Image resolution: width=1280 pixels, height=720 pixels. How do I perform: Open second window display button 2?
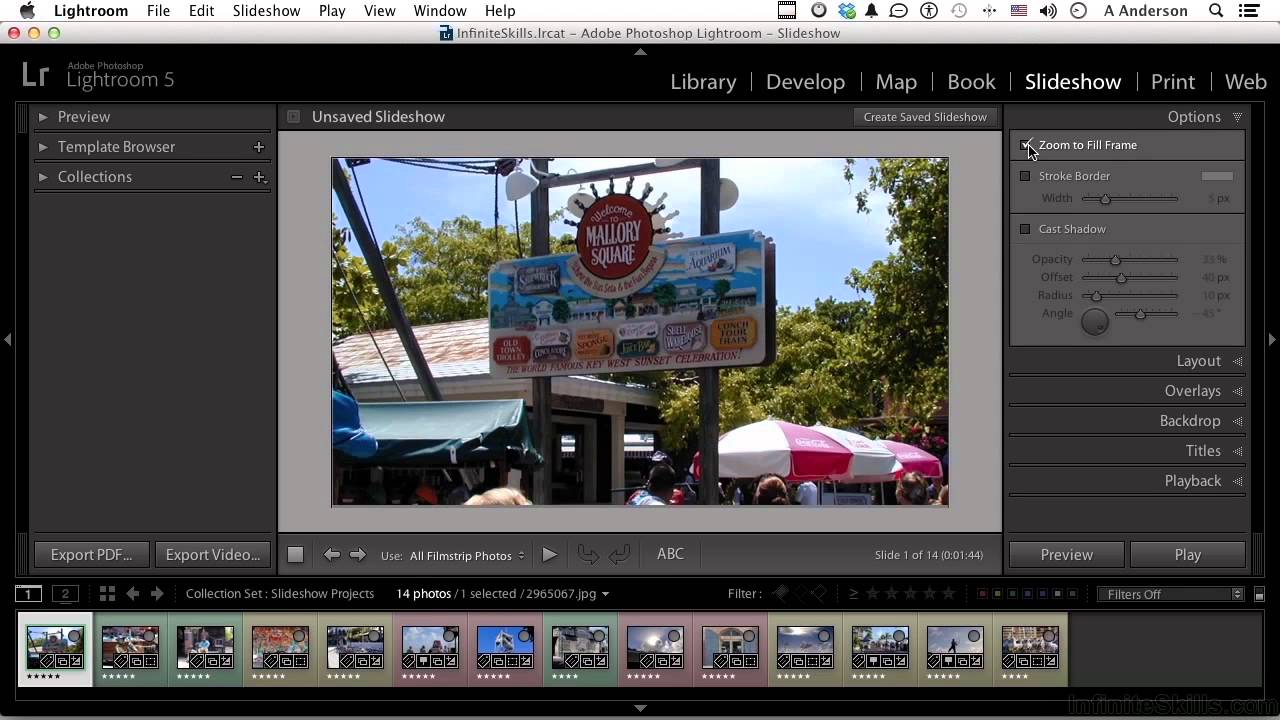(x=65, y=594)
